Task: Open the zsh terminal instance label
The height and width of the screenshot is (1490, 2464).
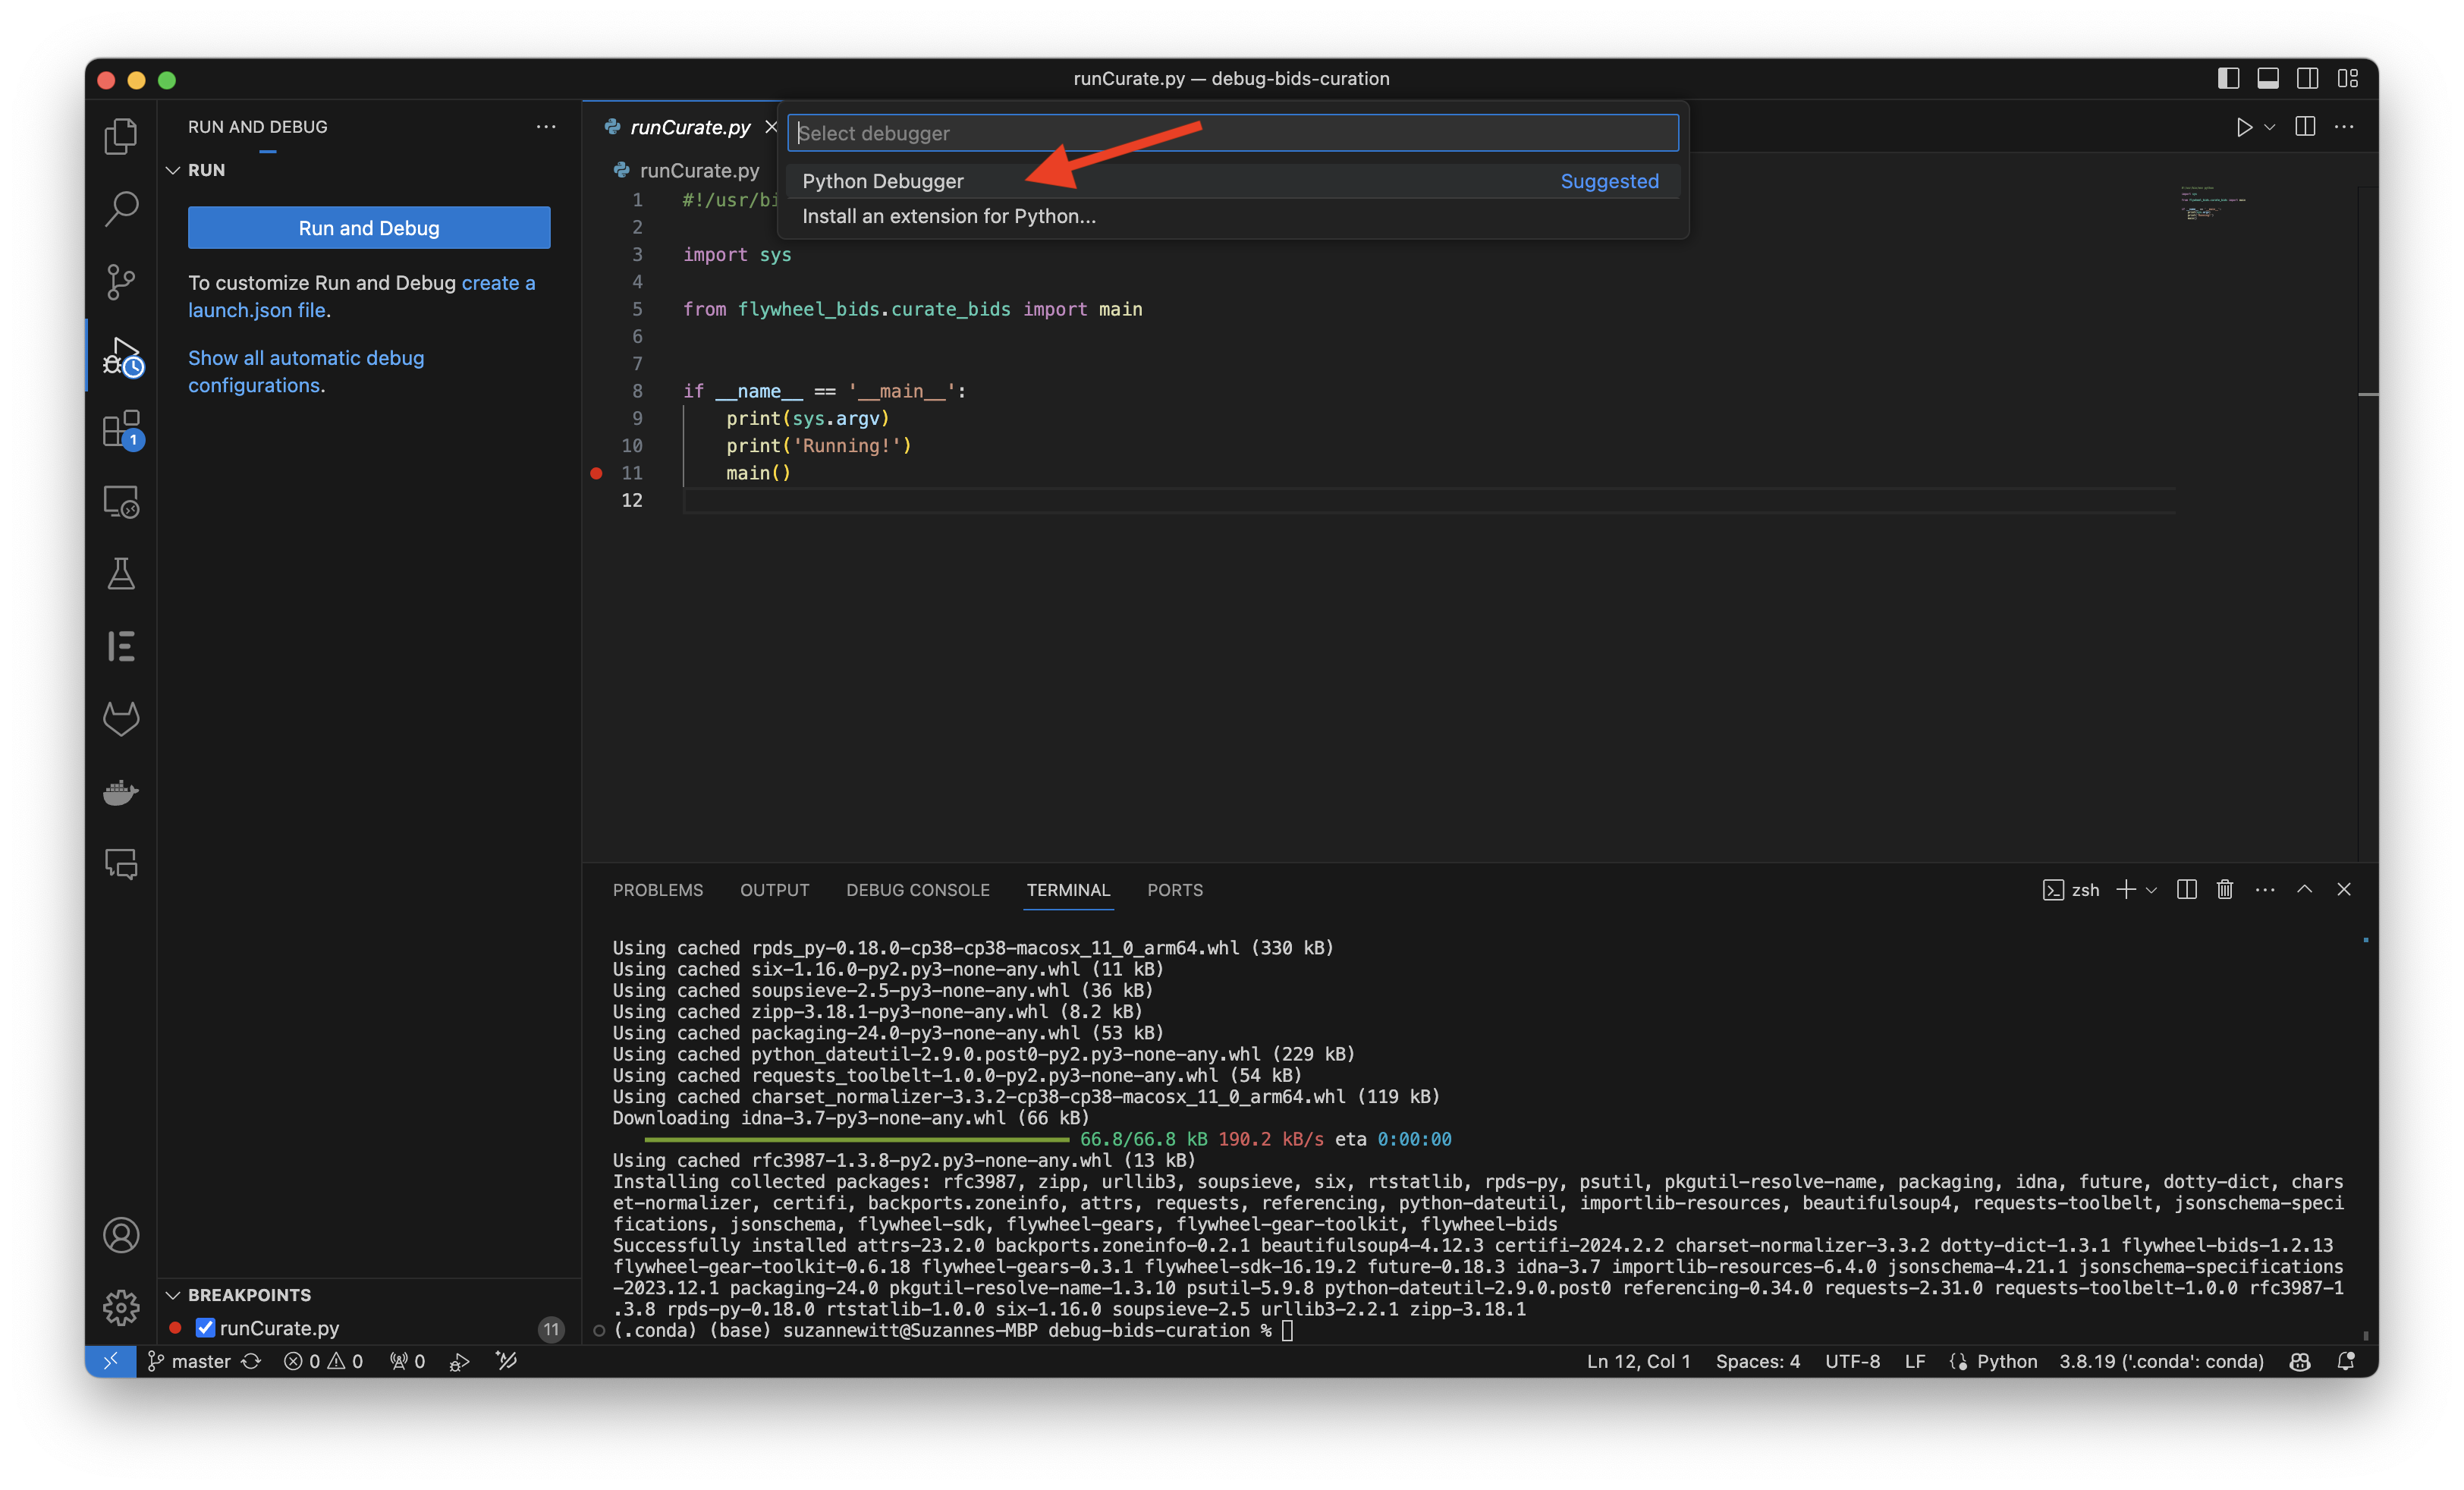Action: 2071,889
